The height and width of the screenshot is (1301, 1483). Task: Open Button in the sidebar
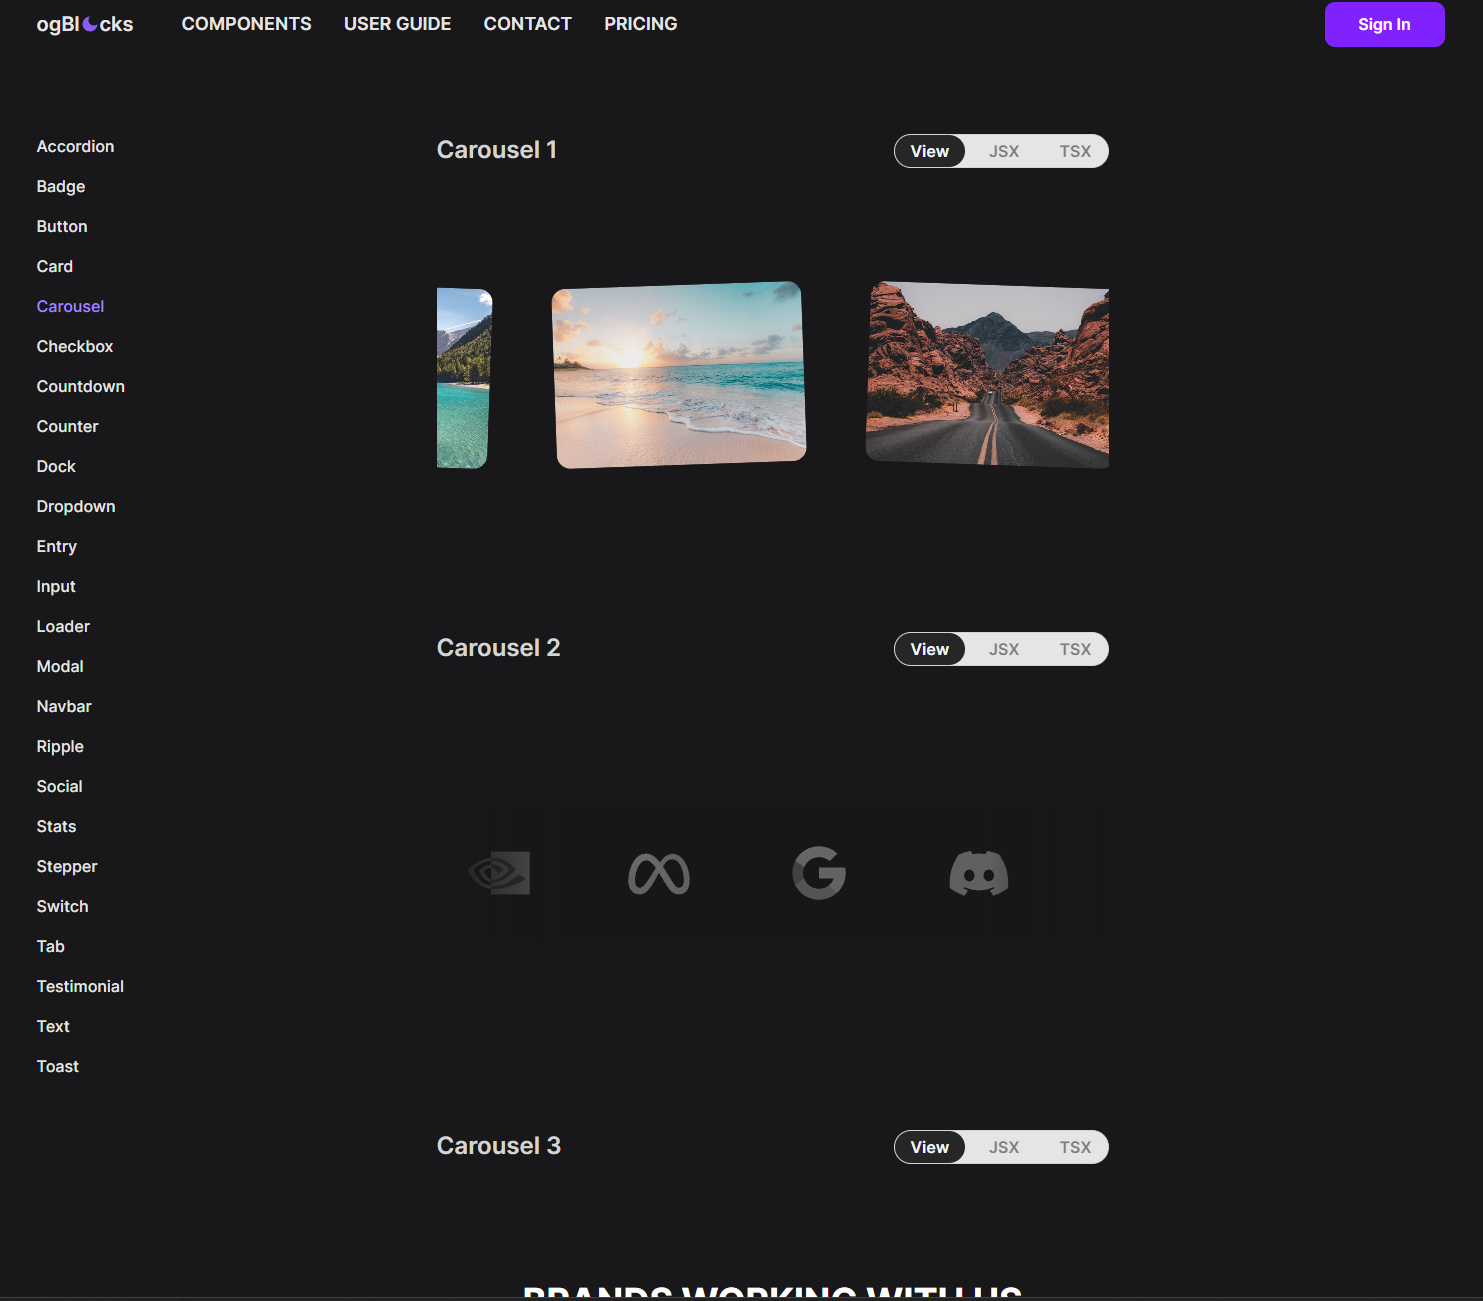point(62,226)
